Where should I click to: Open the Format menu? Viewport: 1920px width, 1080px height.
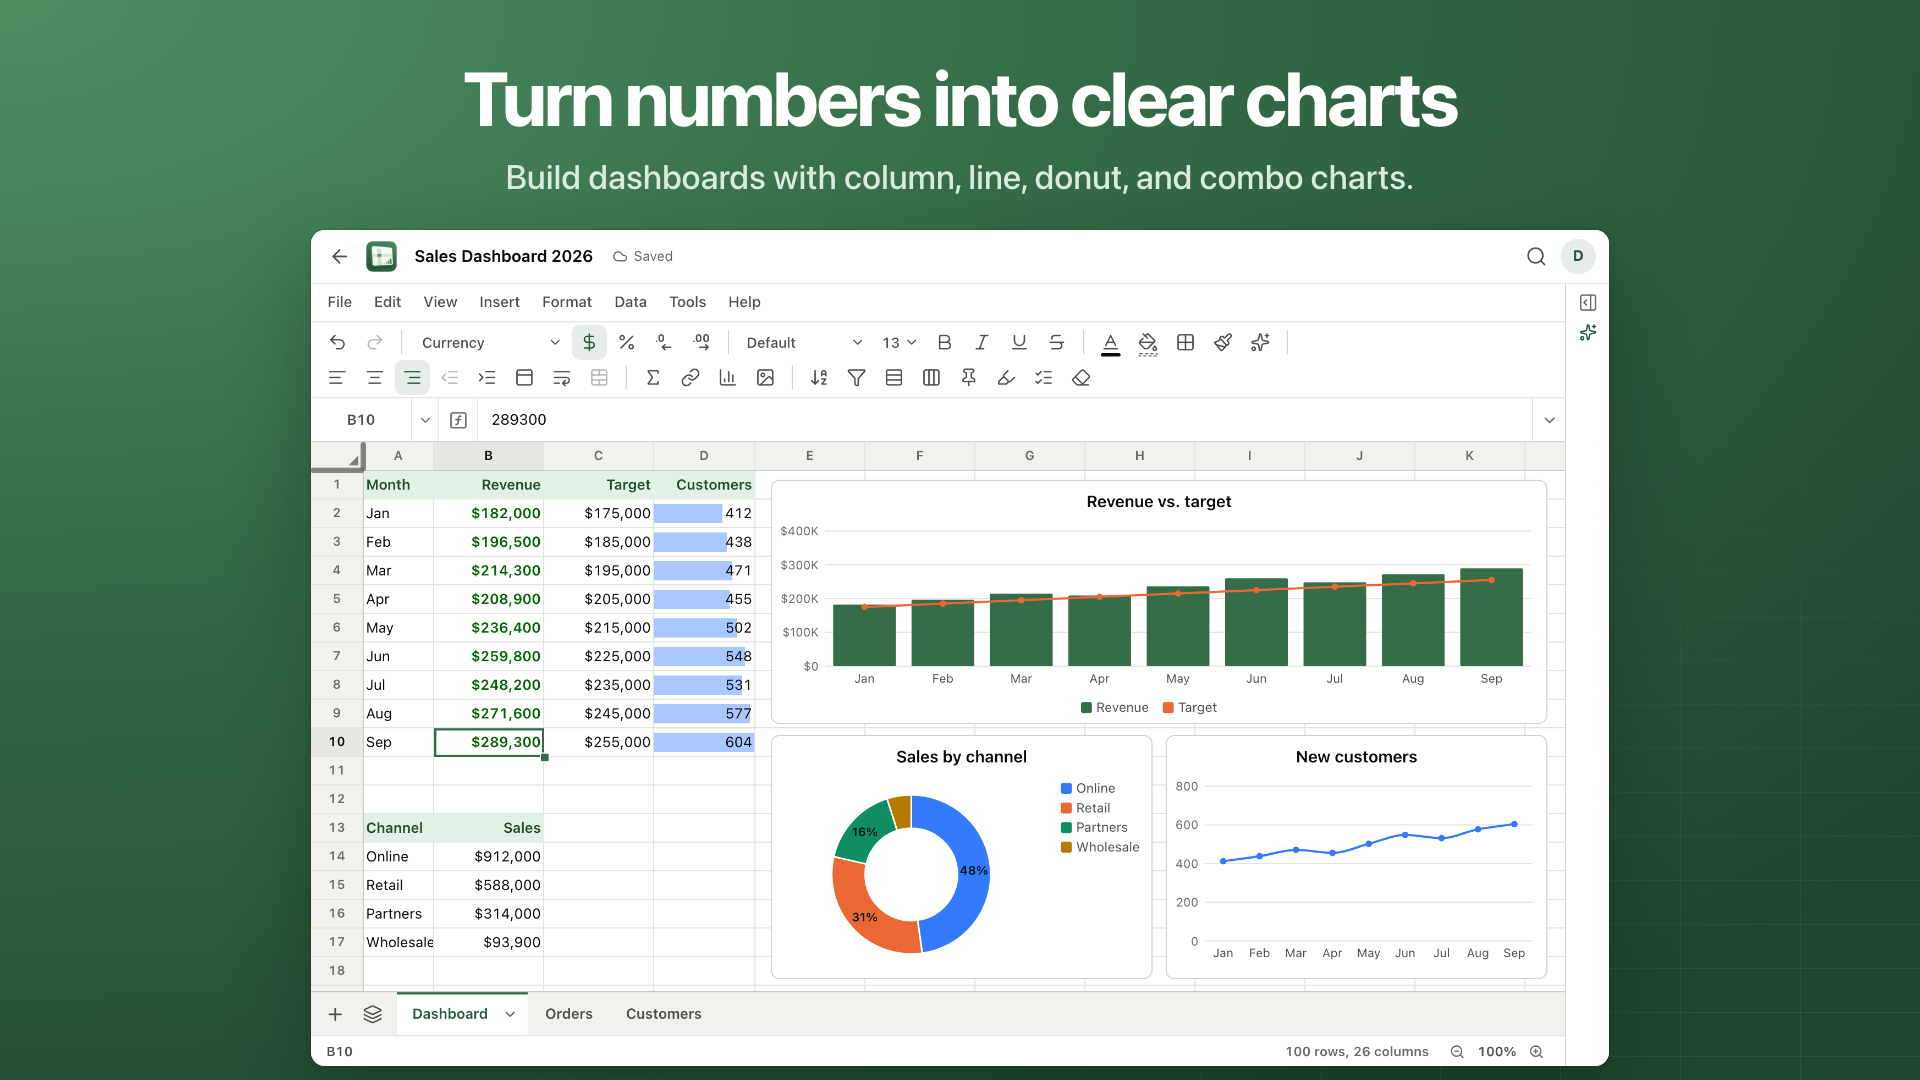pyautogui.click(x=567, y=302)
